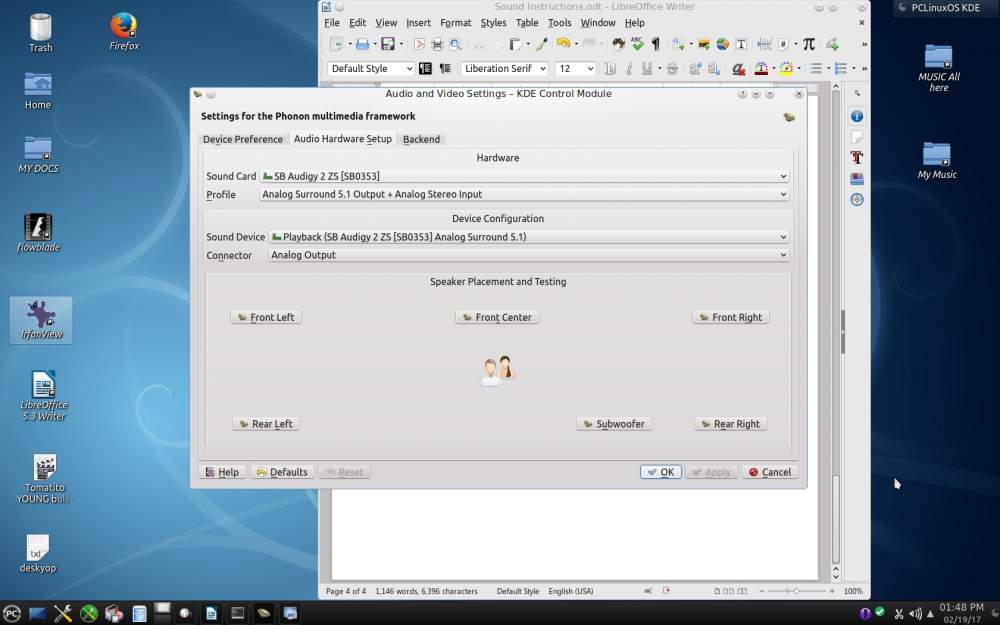Run spelling check with ABC icon
This screenshot has width=1000, height=625.
pos(636,44)
